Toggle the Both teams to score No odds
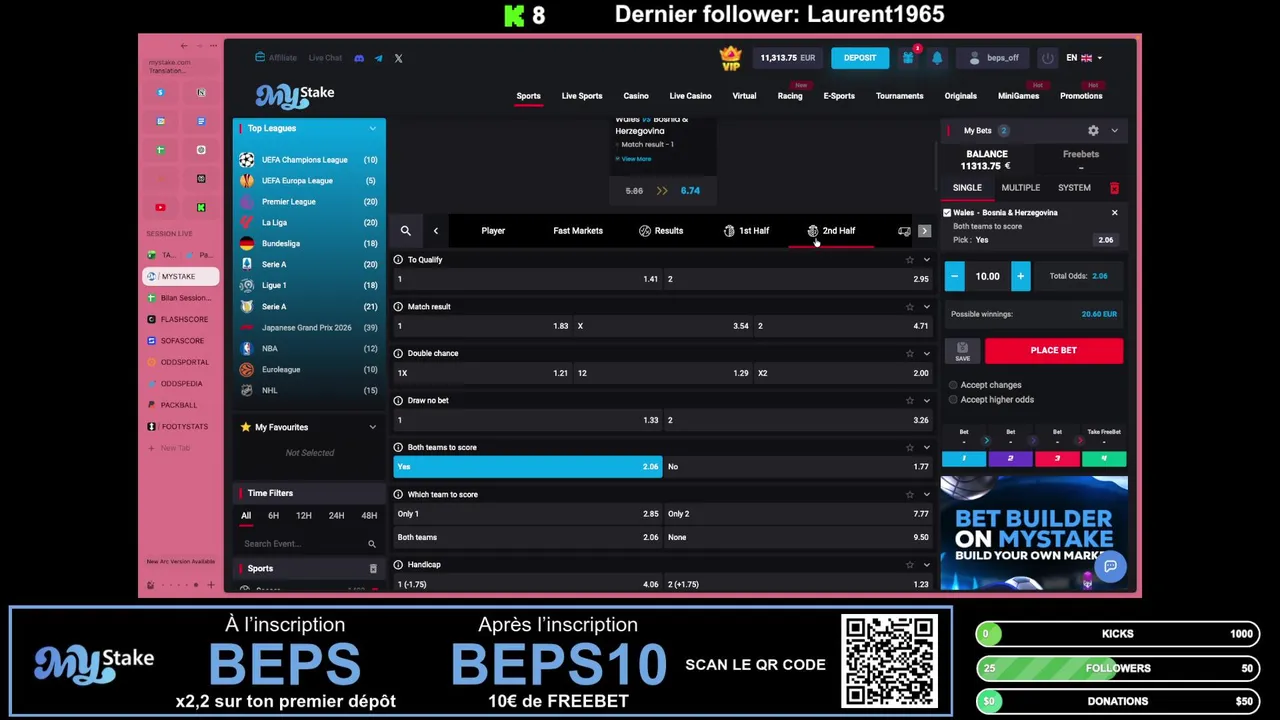Viewport: 1280px width, 720px height. 798,467
